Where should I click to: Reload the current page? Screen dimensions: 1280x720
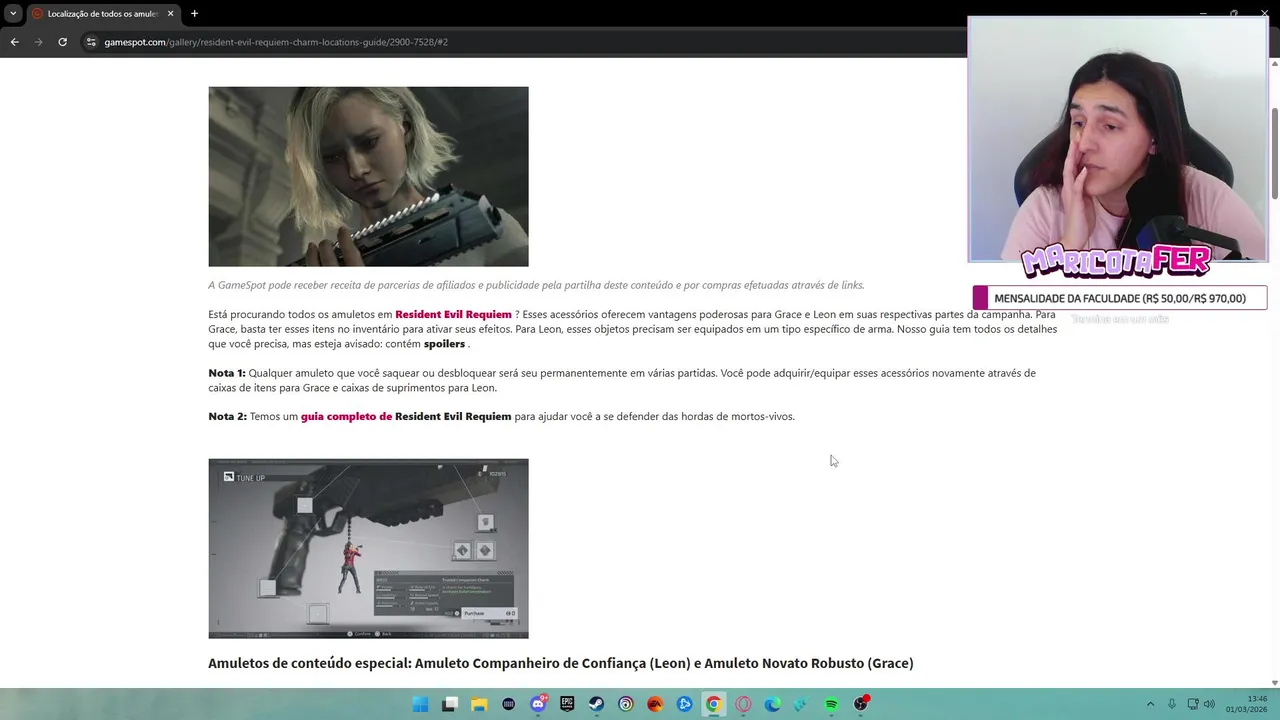coord(62,42)
